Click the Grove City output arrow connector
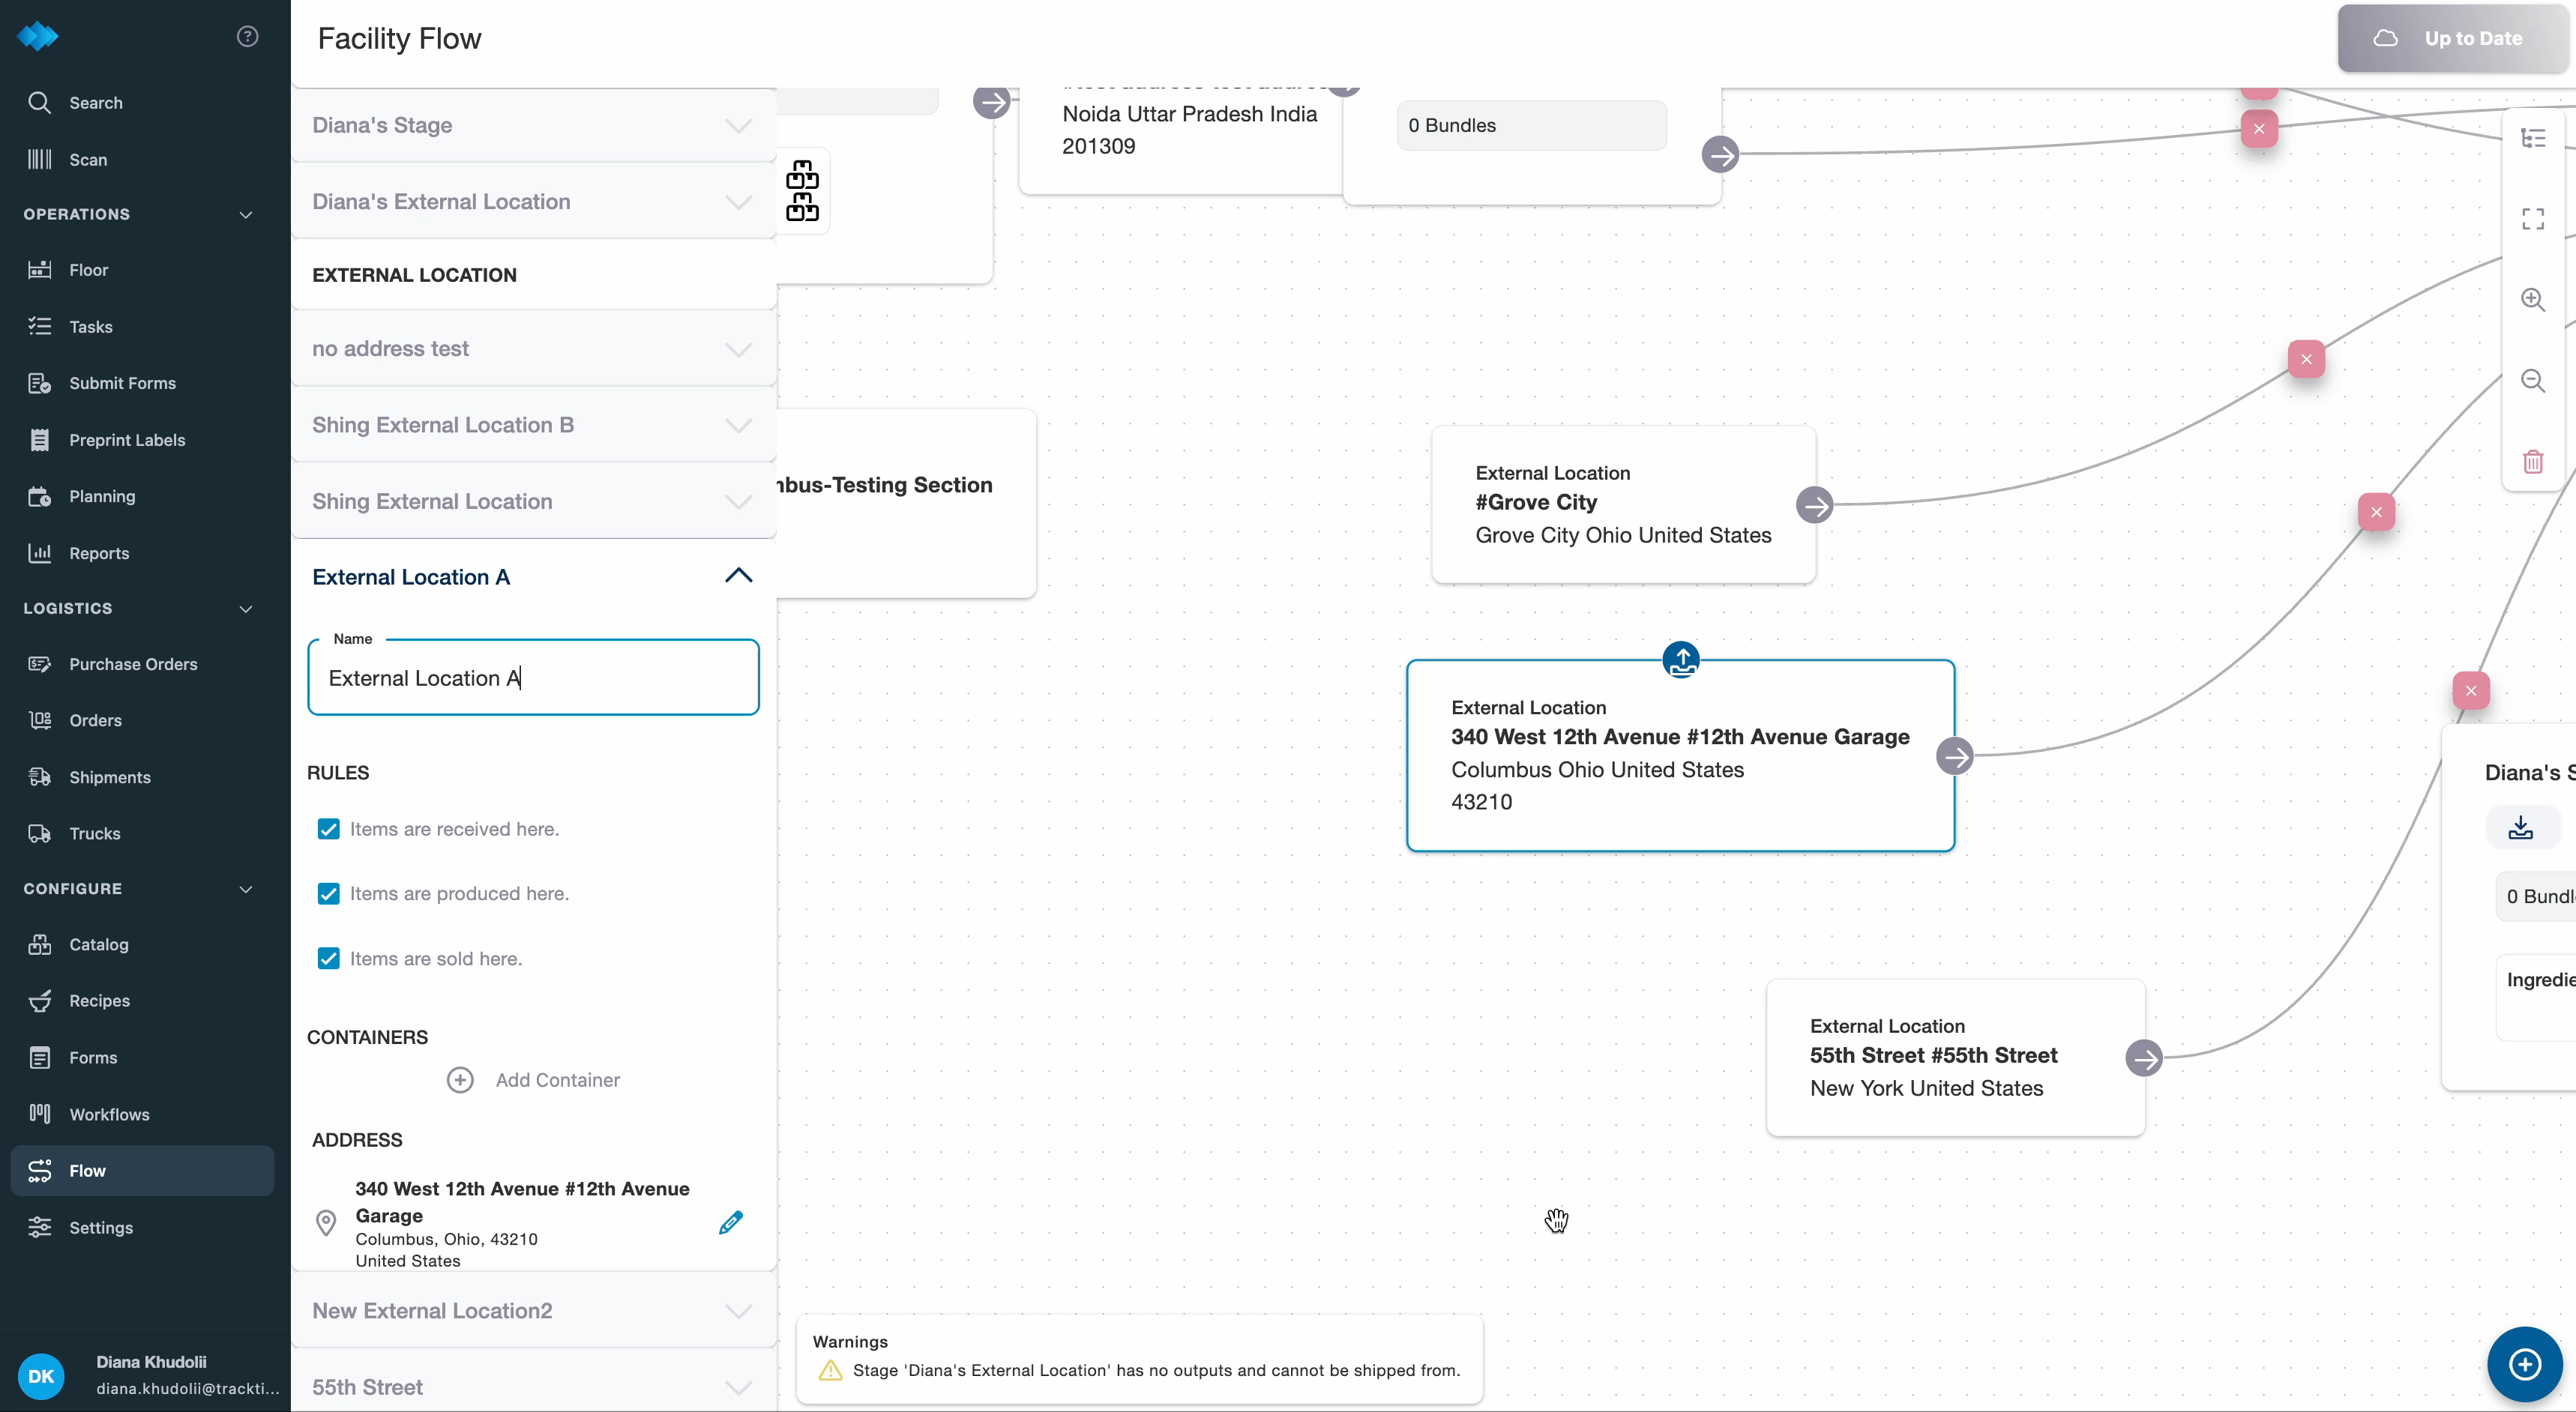2576x1412 pixels. click(1814, 505)
